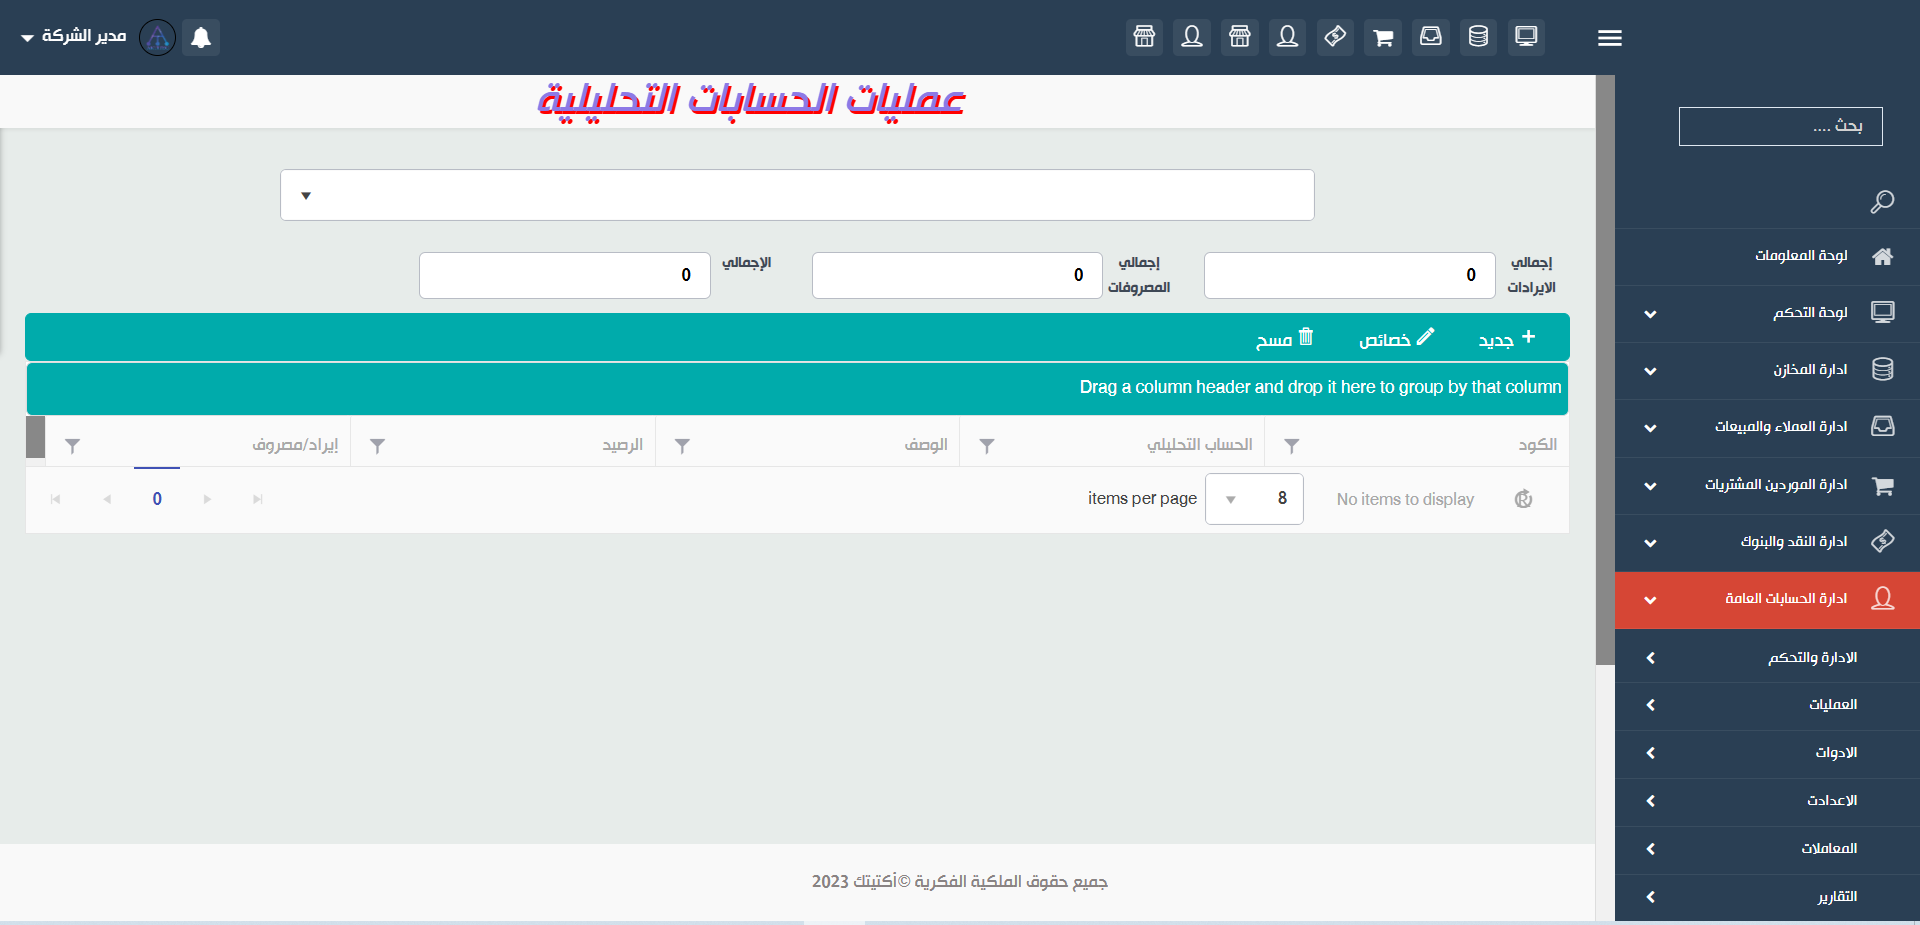This screenshot has width=1920, height=925.
Task: Refresh the grid with reload icon
Action: tap(1523, 499)
